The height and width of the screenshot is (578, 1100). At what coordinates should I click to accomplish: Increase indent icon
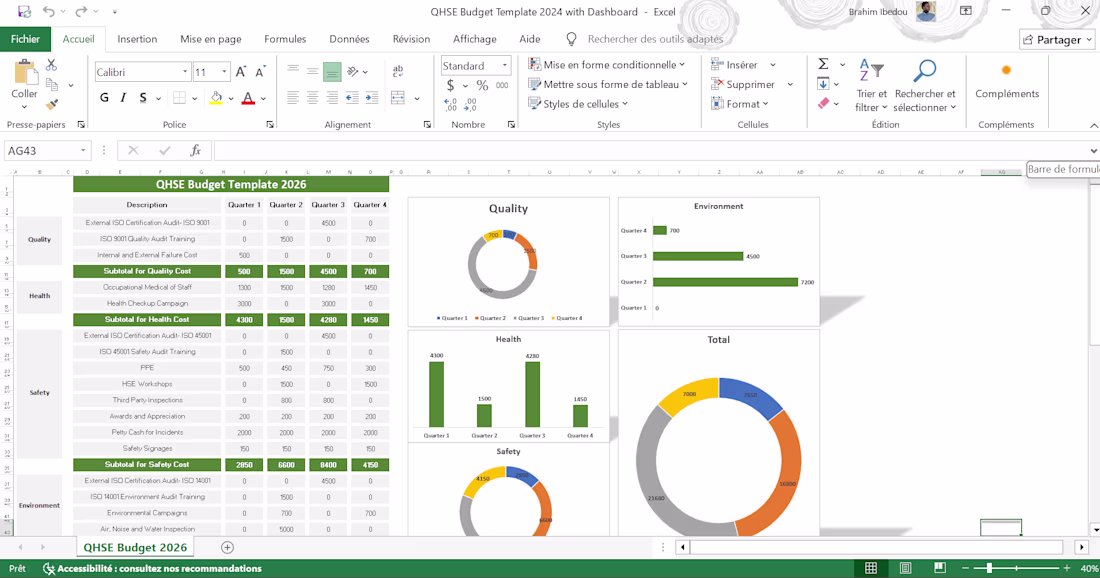[372, 98]
